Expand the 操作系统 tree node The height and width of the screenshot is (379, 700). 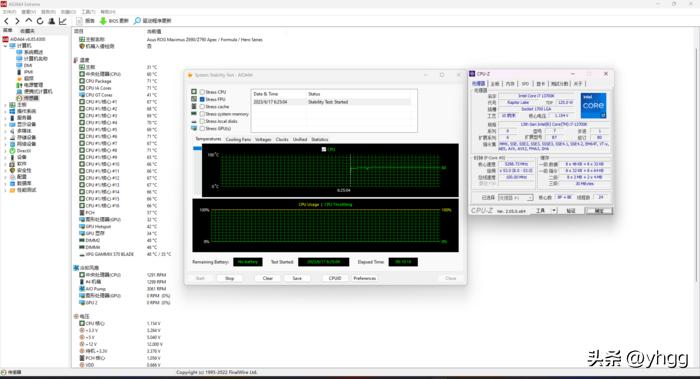click(x=5, y=112)
